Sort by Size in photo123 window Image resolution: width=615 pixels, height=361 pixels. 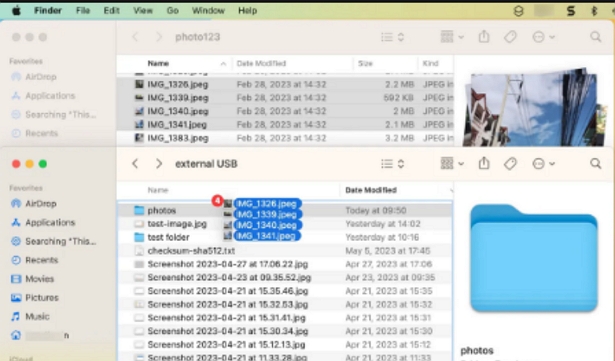[365, 63]
